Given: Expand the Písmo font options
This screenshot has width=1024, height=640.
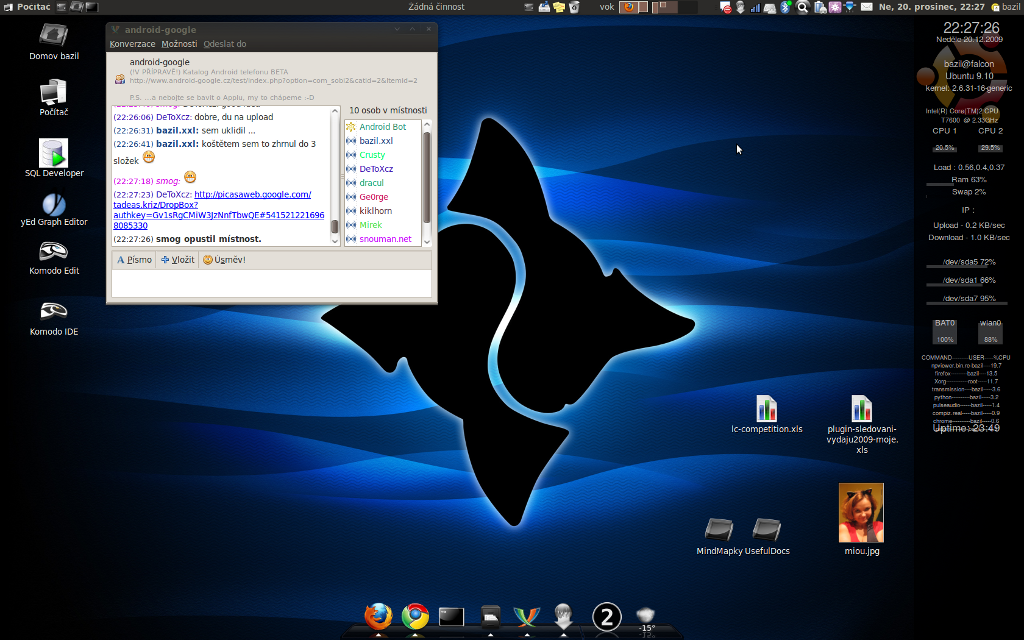Looking at the screenshot, I should (134, 260).
